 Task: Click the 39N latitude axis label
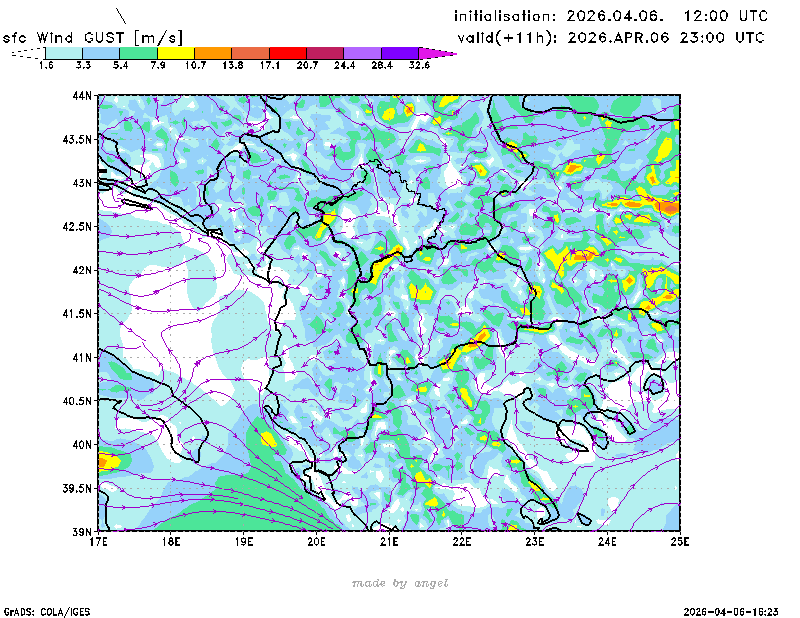82,531
